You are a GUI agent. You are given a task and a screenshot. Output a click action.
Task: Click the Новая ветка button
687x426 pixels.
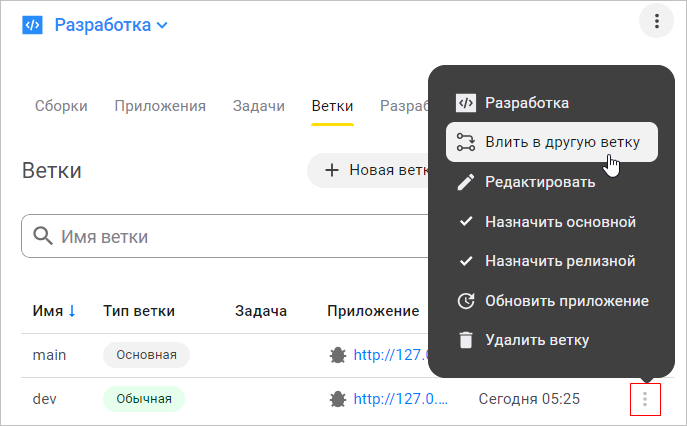click(368, 170)
